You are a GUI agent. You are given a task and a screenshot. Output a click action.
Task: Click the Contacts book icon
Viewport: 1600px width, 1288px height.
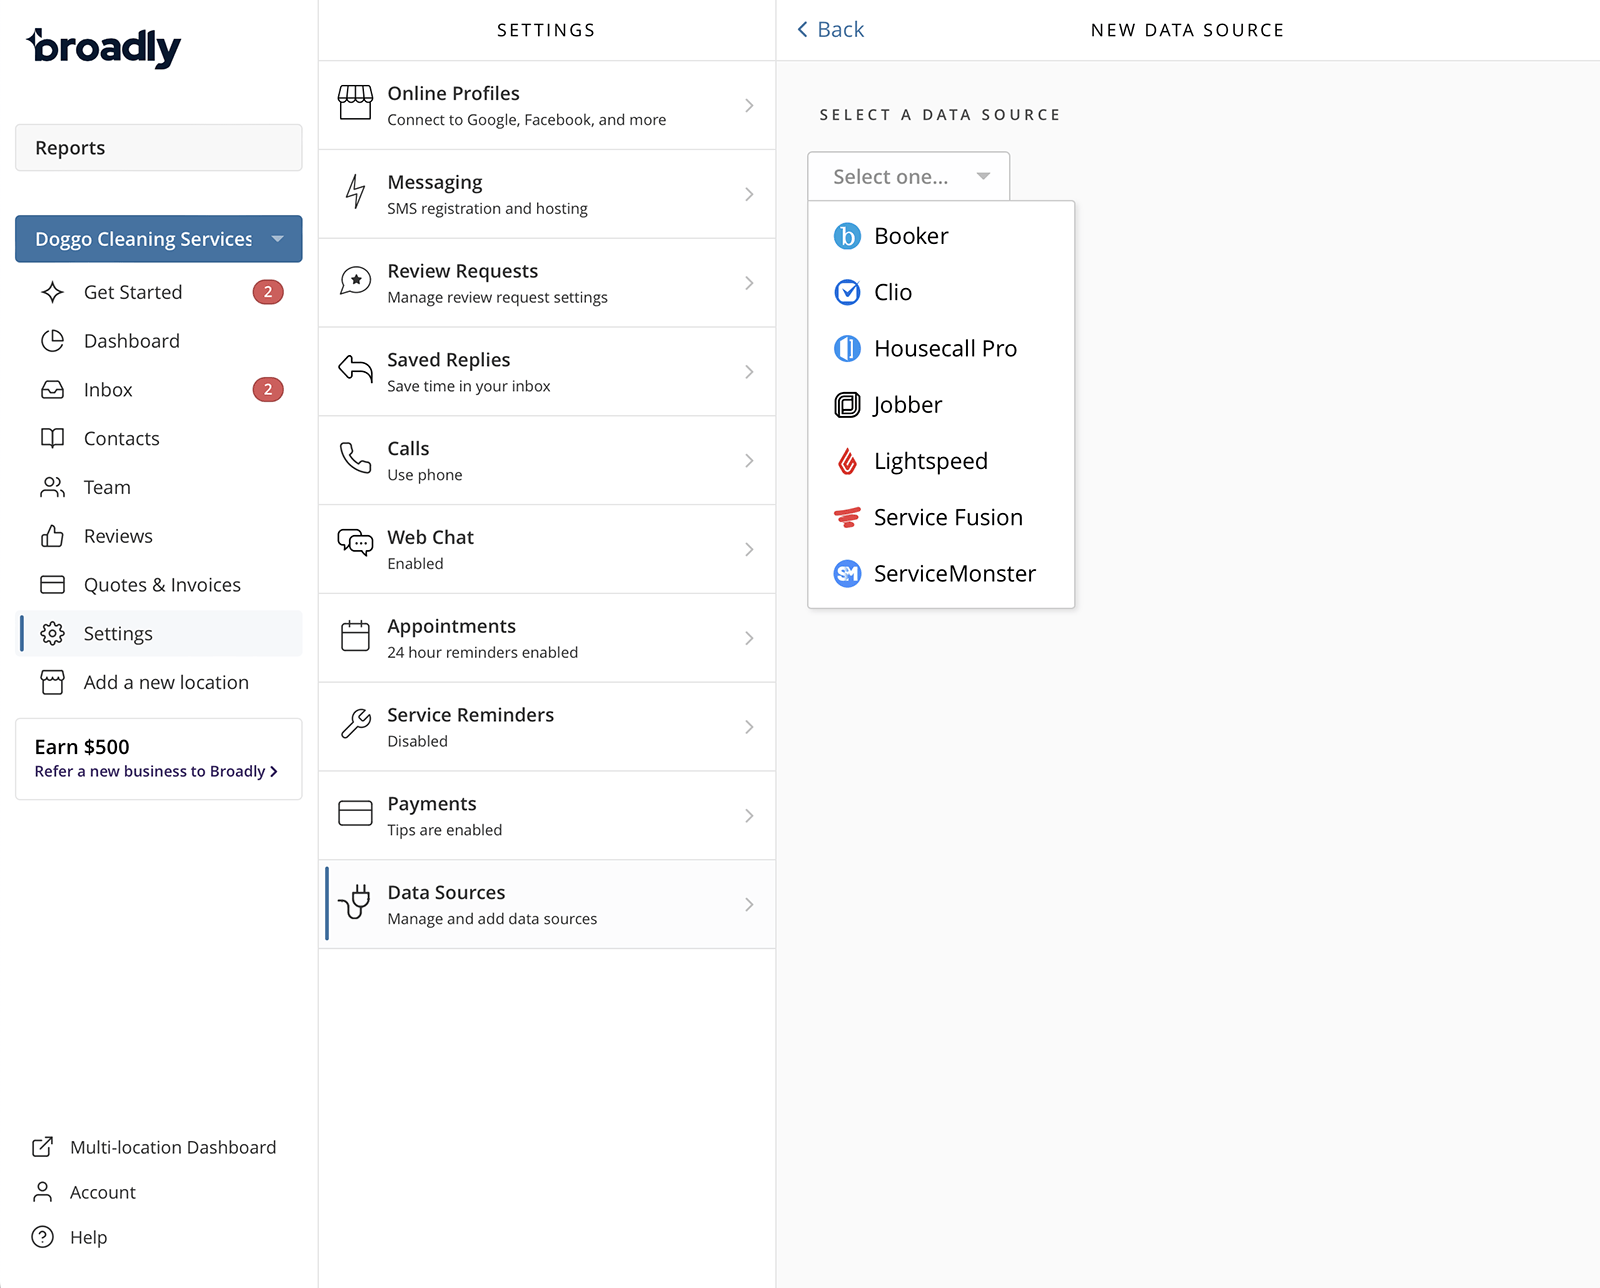tap(53, 438)
